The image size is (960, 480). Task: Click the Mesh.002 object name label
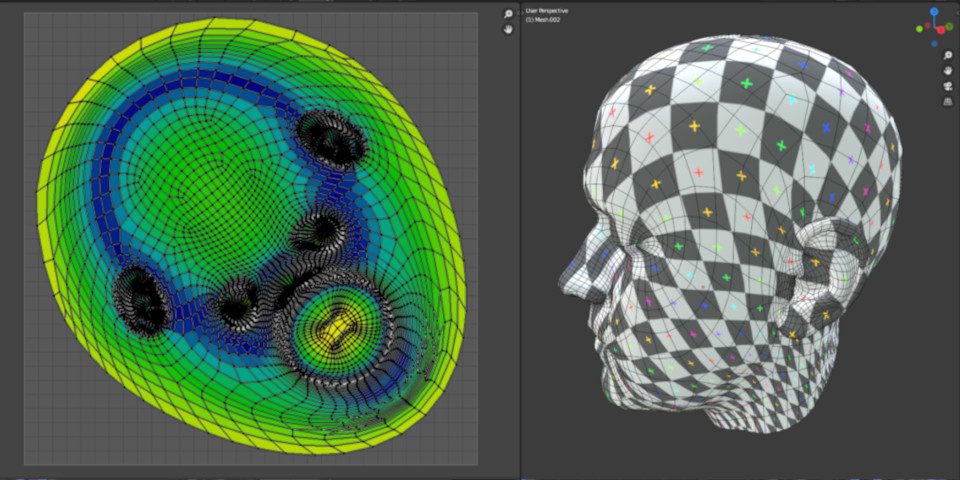click(x=547, y=19)
